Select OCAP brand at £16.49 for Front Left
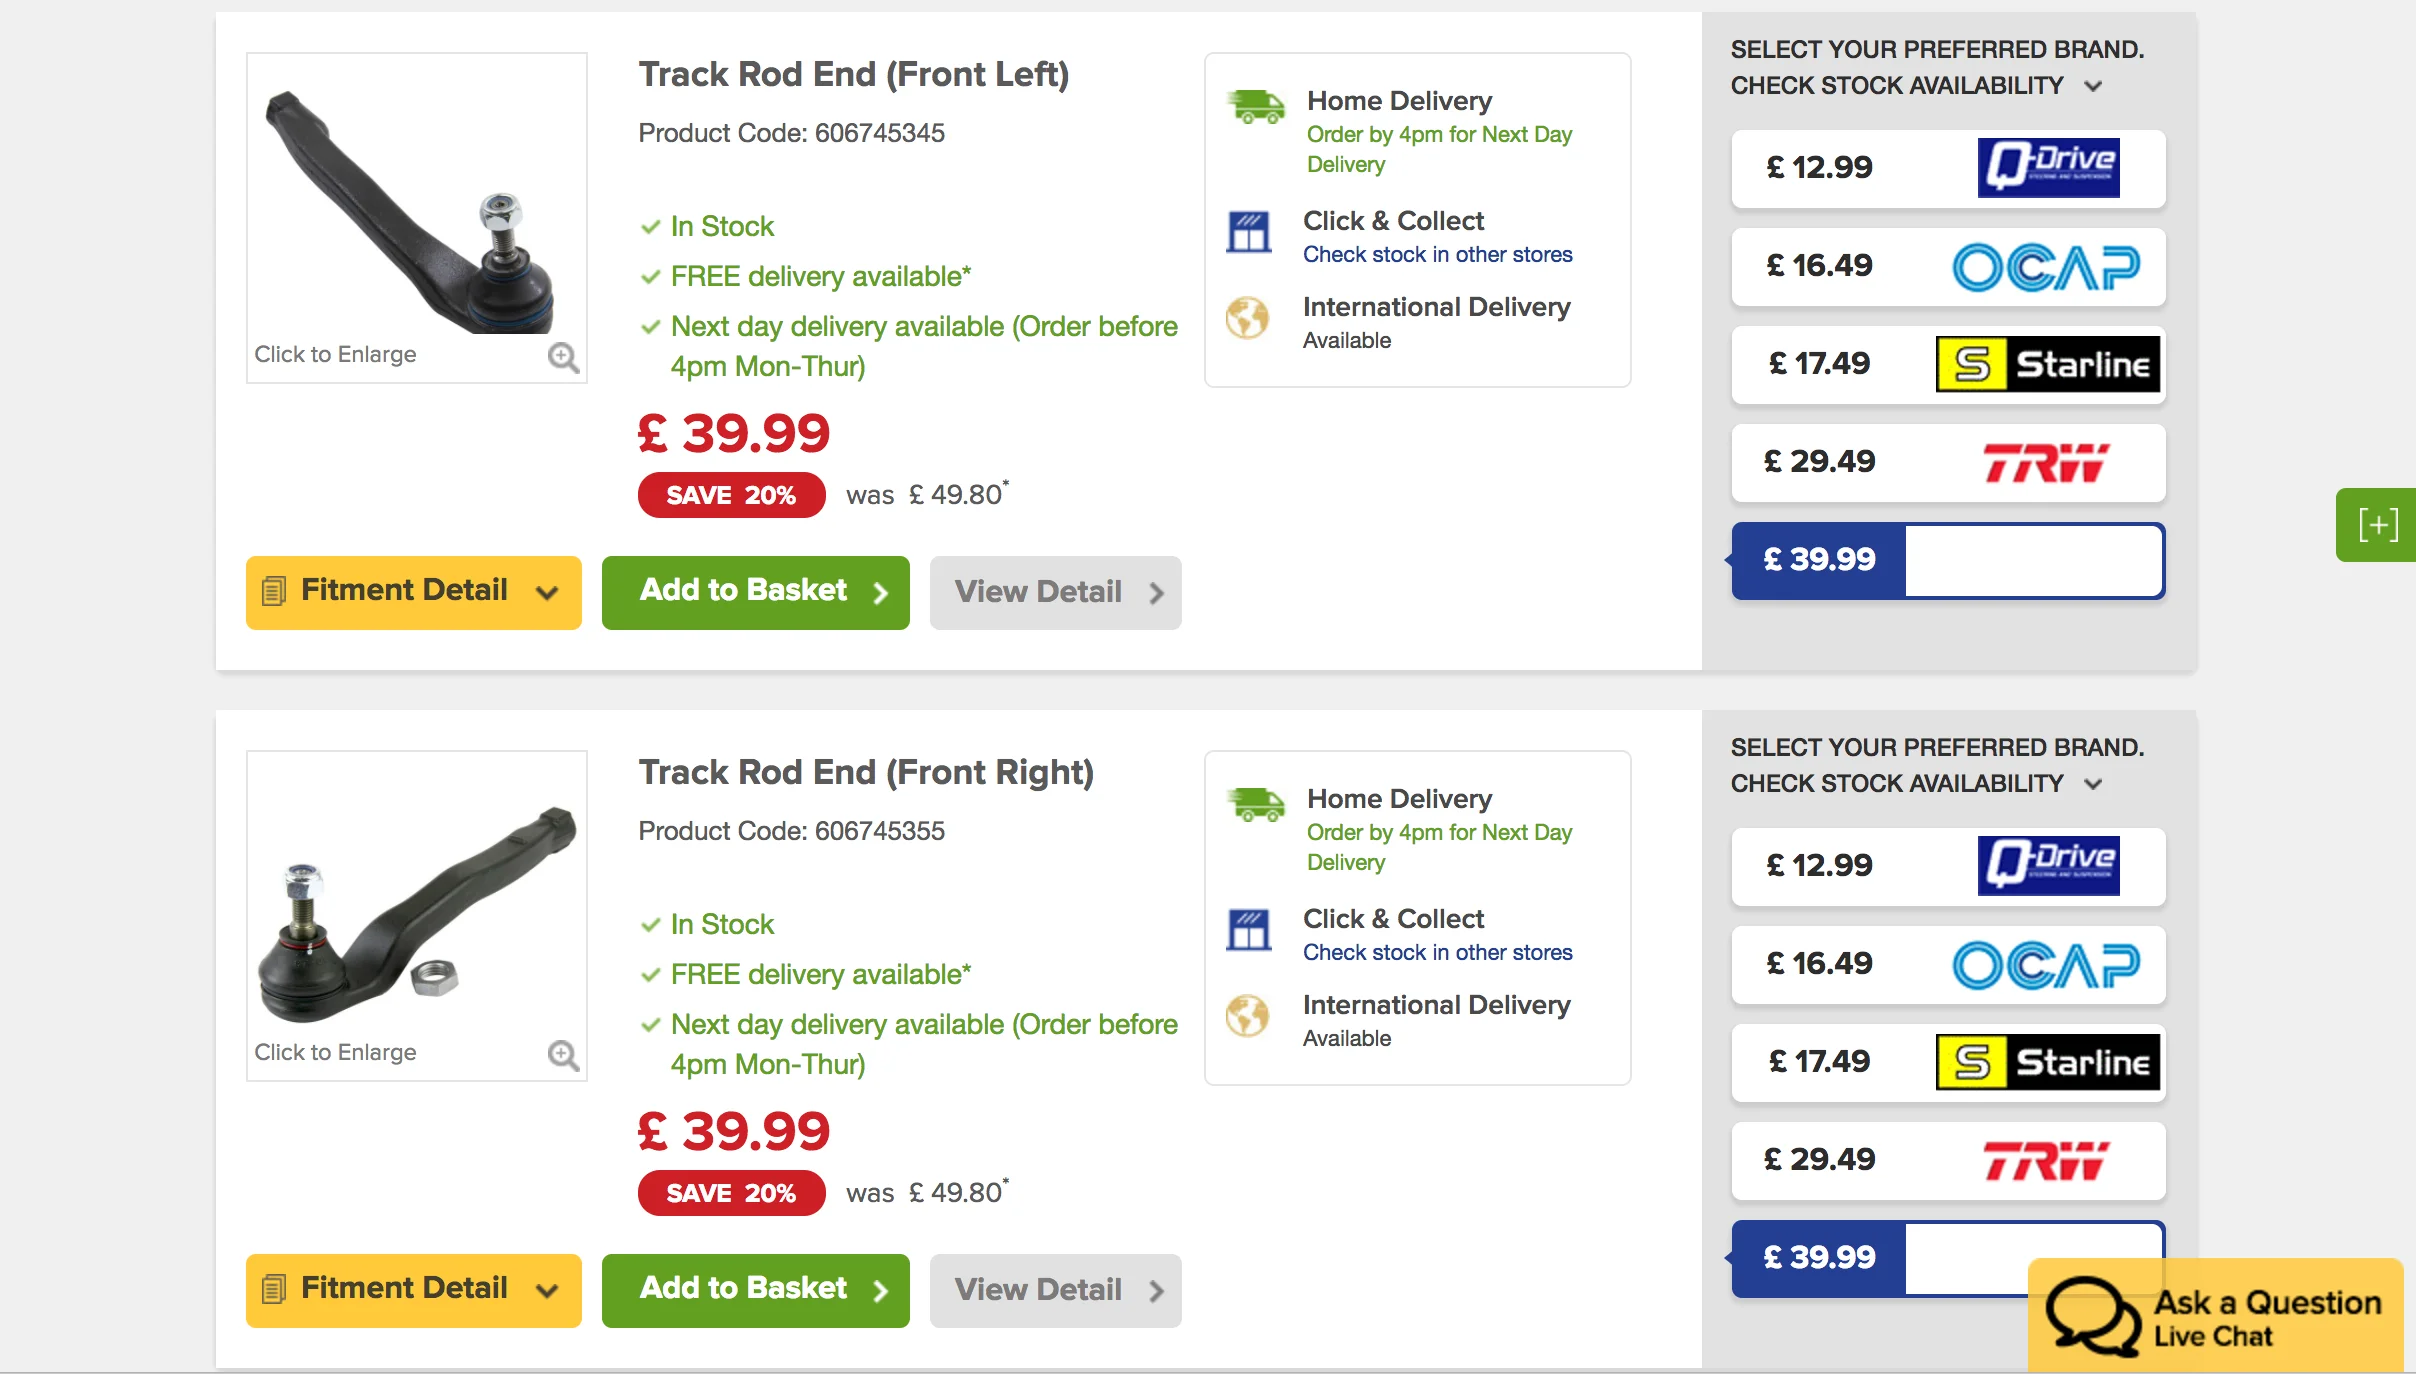 click(x=1948, y=266)
